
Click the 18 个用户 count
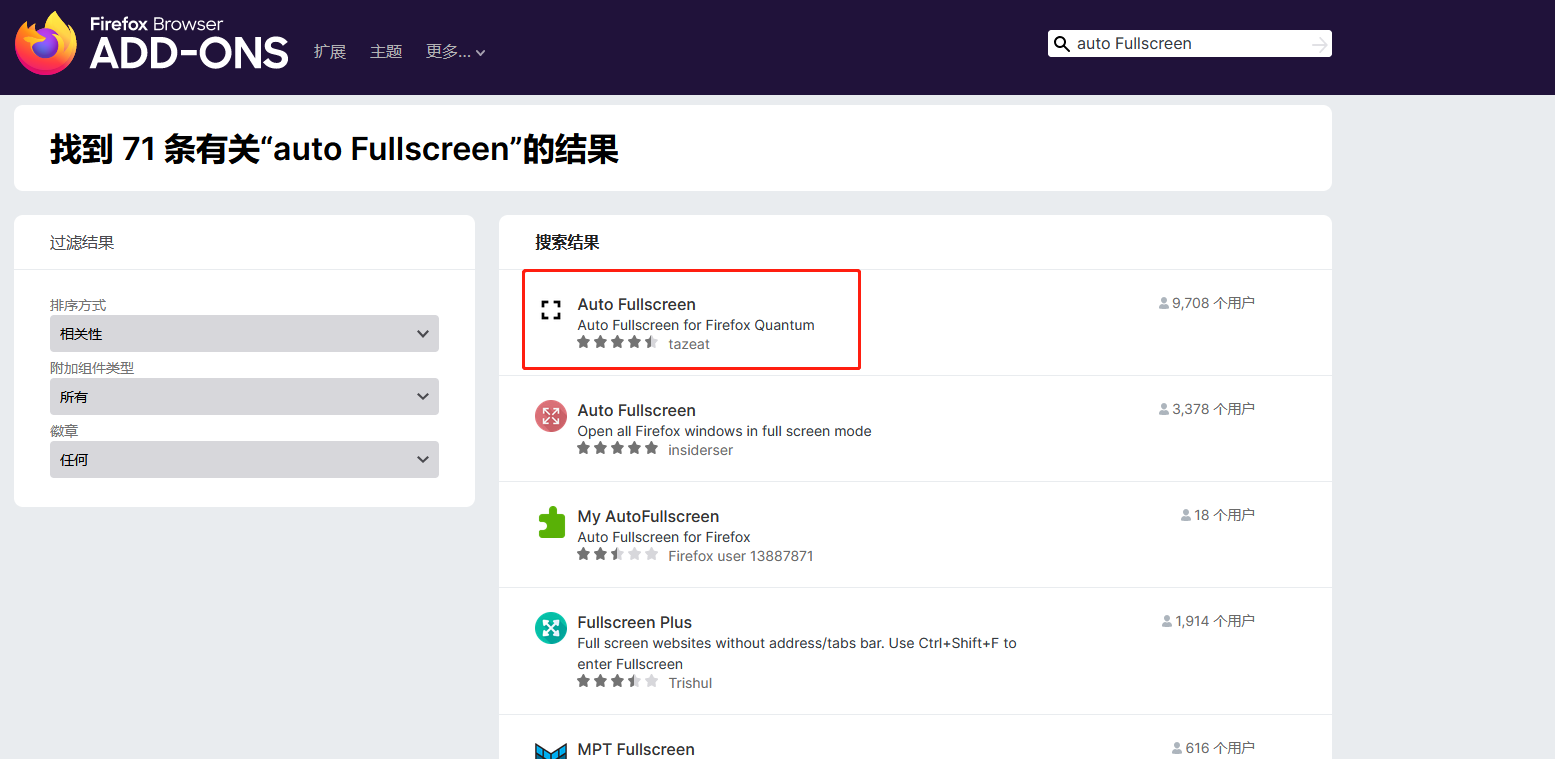1224,515
